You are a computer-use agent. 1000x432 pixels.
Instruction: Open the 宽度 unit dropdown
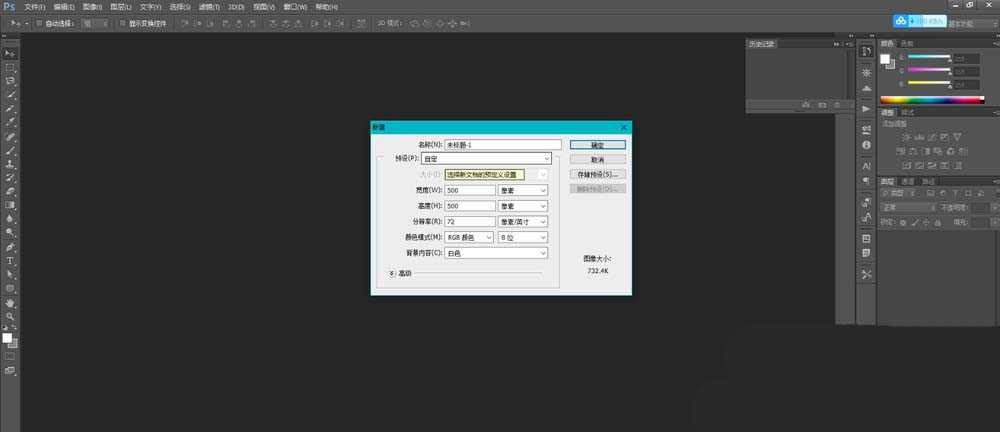click(x=522, y=190)
